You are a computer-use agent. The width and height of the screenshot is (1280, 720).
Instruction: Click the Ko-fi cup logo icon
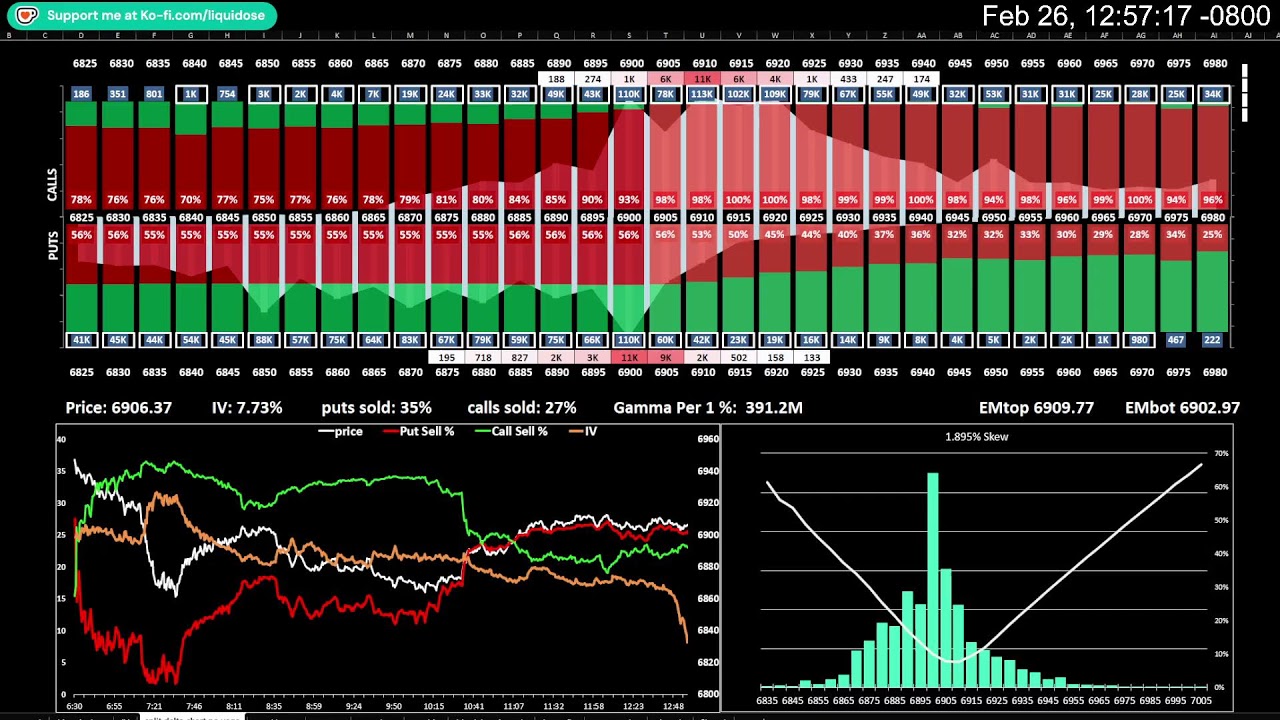pos(27,16)
